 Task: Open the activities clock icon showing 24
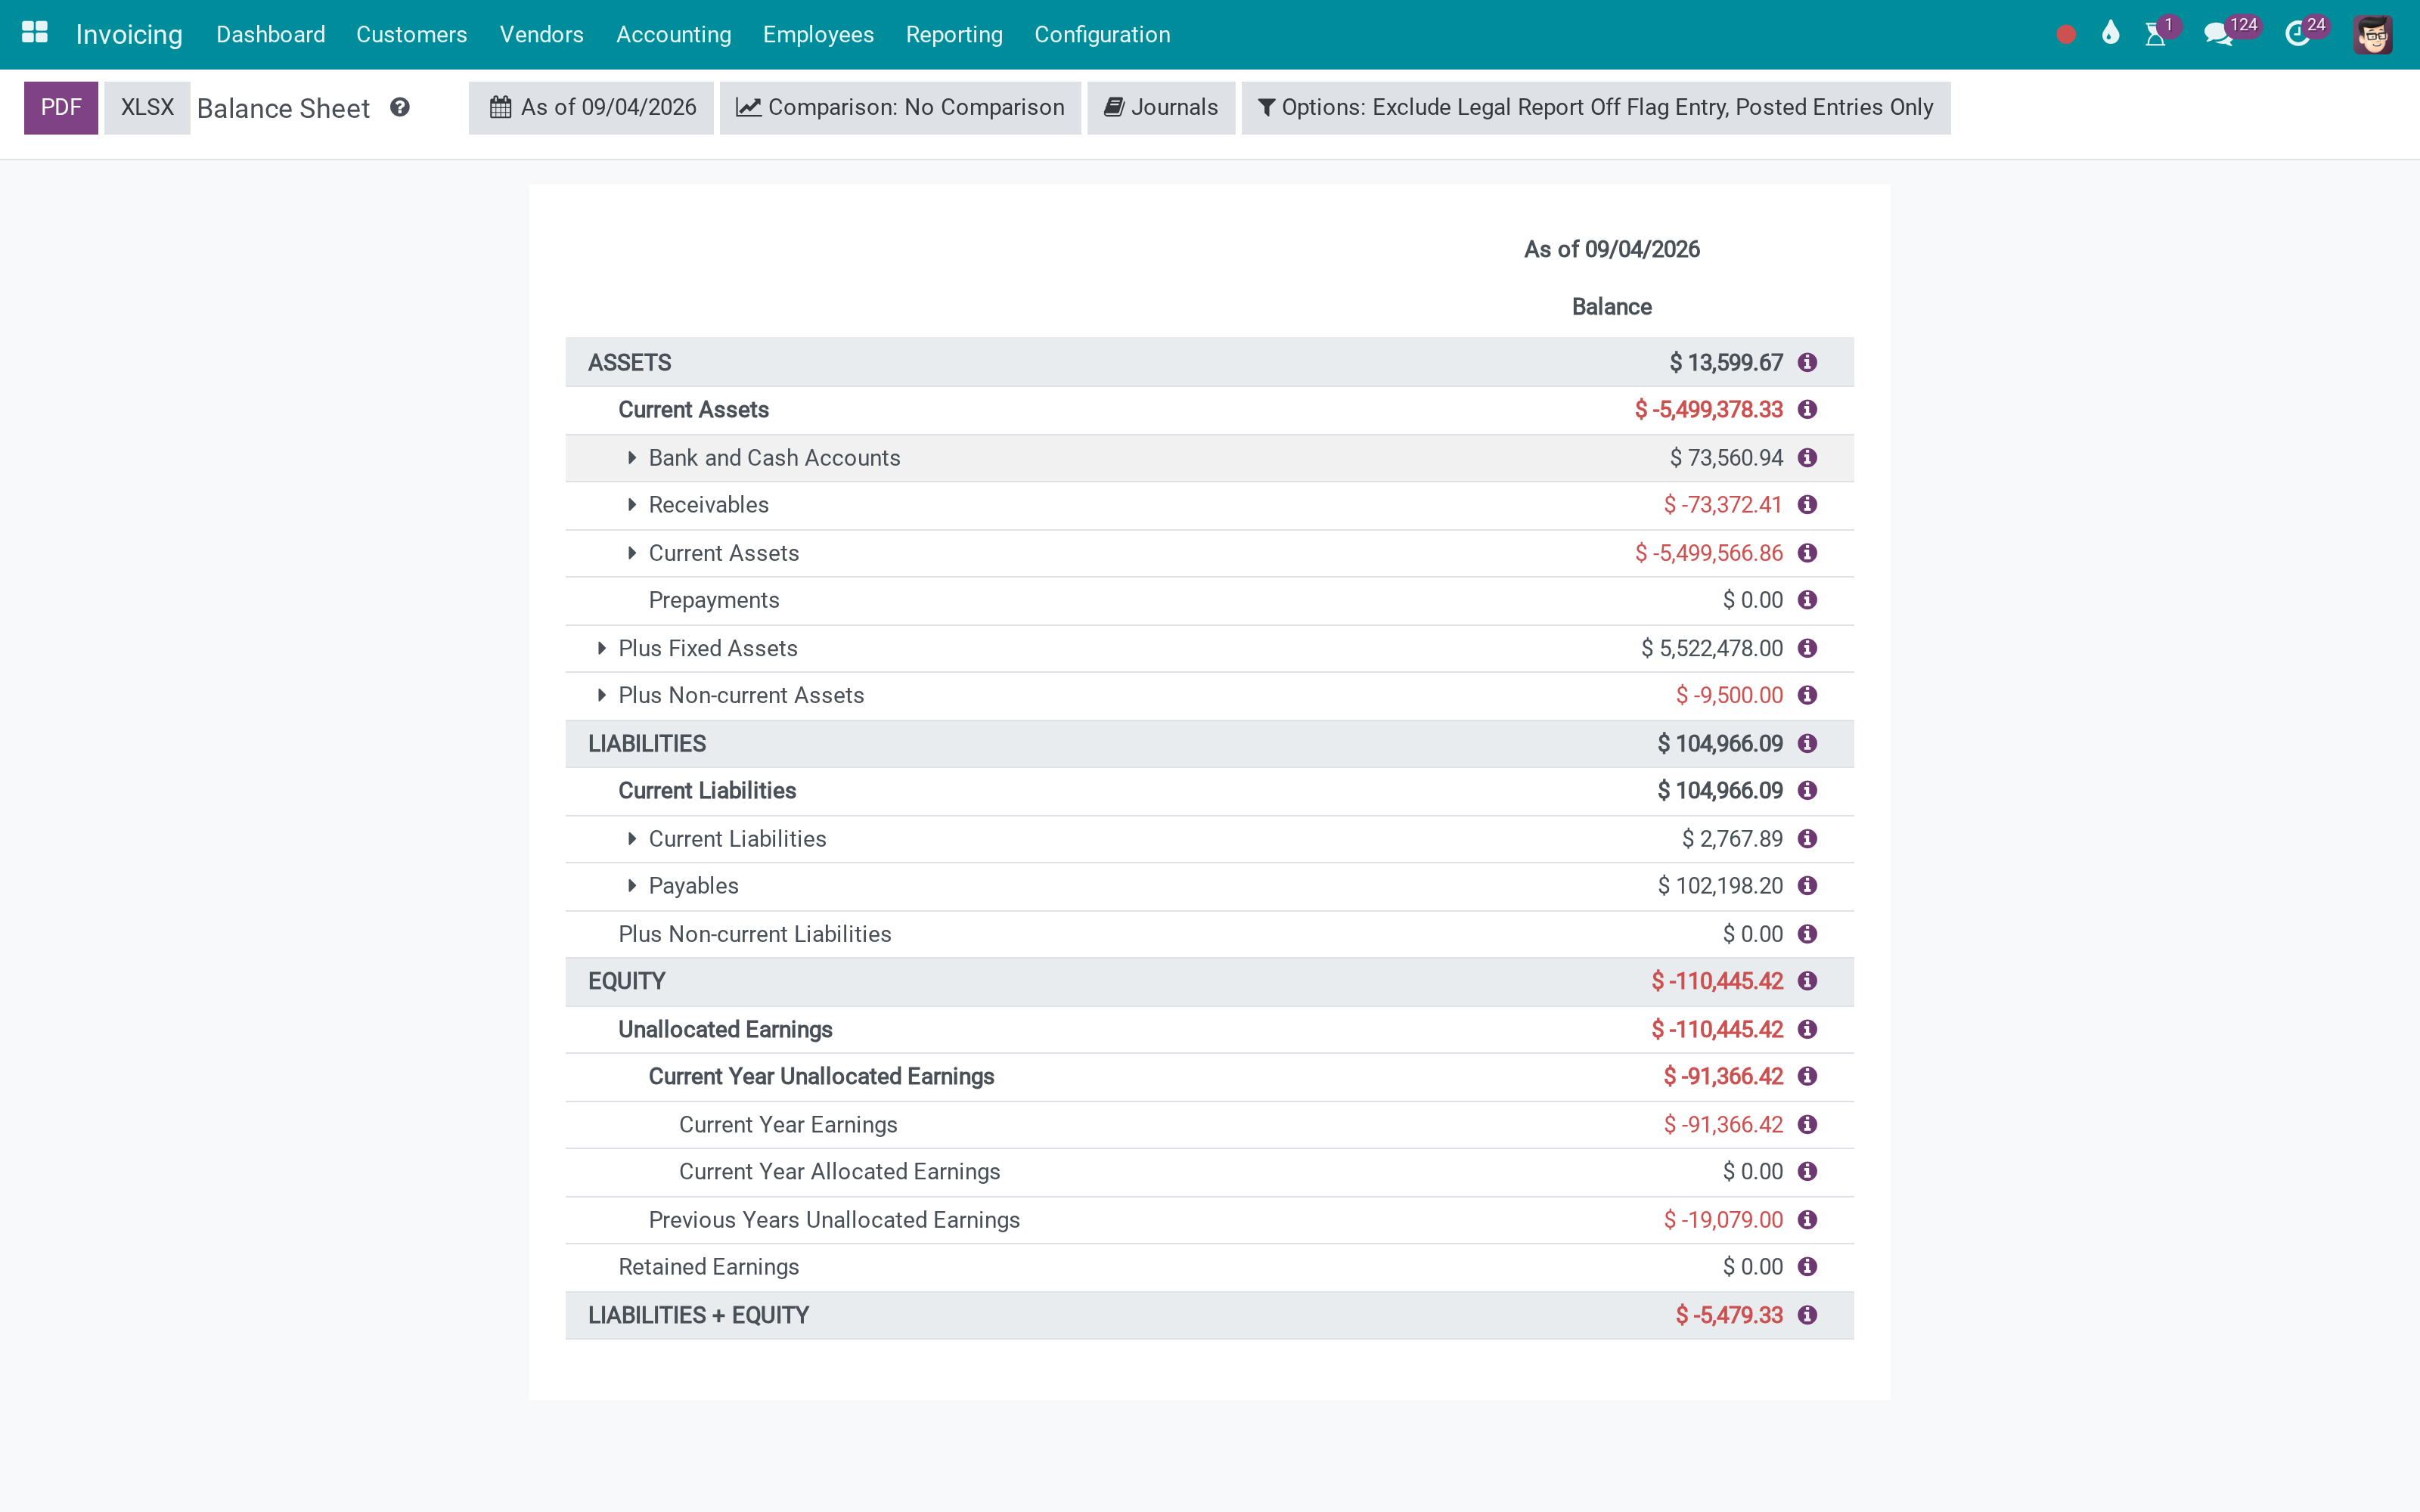[2297, 35]
